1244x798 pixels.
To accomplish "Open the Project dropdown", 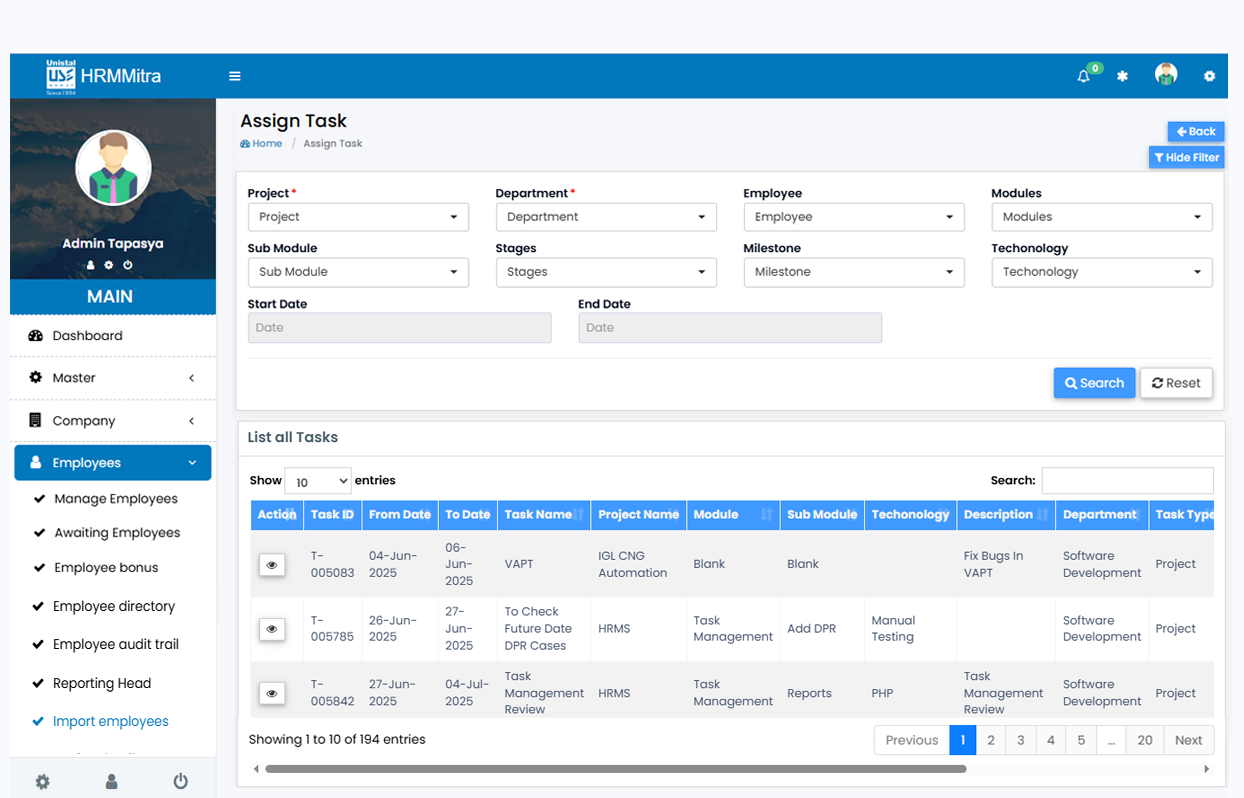I will 358,217.
